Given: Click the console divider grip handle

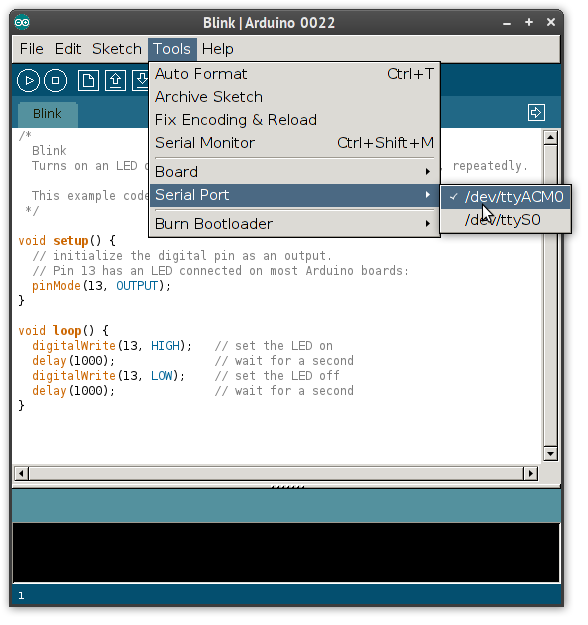Looking at the screenshot, I should tap(287, 487).
